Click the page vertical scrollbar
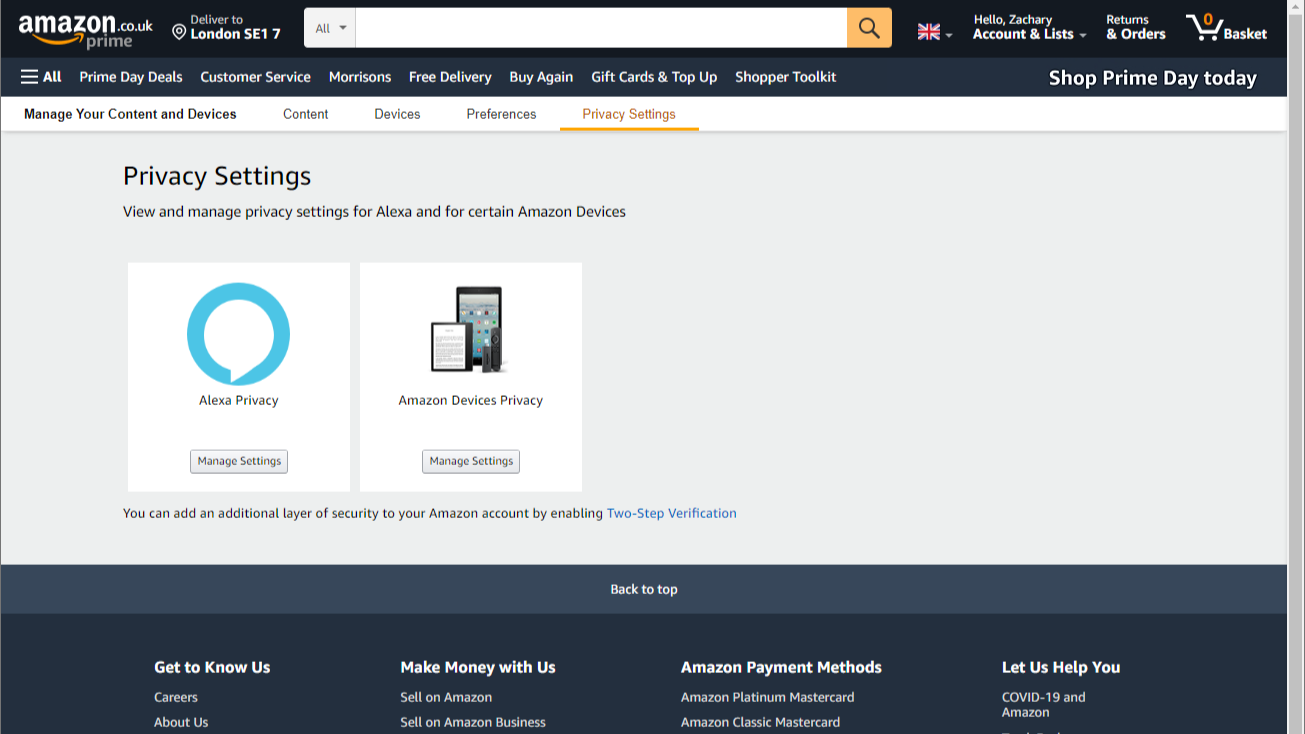Viewport: 1305px width, 734px height. 1296,367
